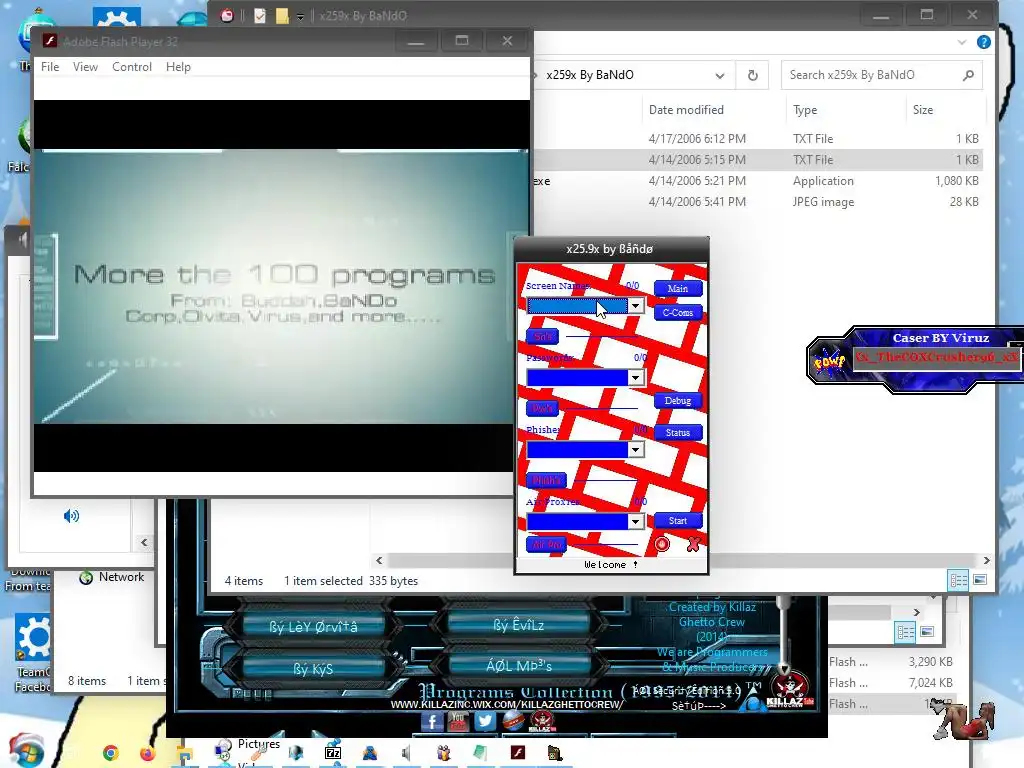Click the Twitter icon in Killaz window

[485, 722]
